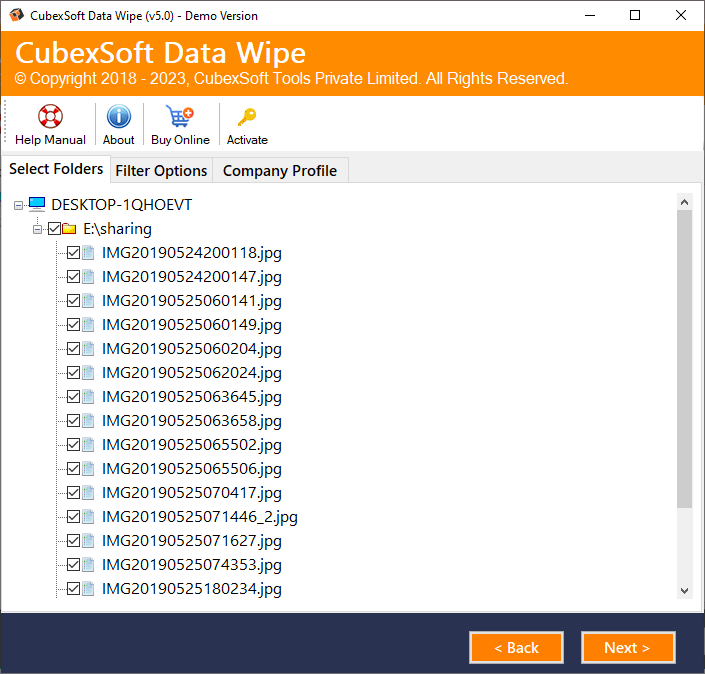Image resolution: width=705 pixels, height=674 pixels.
Task: Go back with the < Back button
Action: (x=516, y=647)
